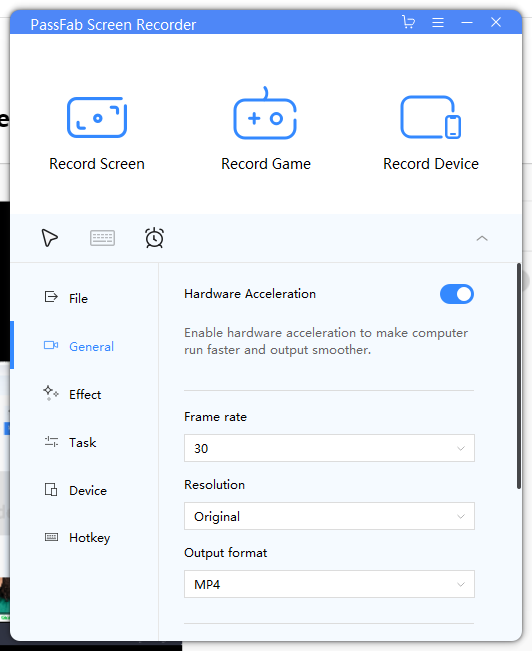
Task: Choose the Record Device icon
Action: [x=430, y=117]
